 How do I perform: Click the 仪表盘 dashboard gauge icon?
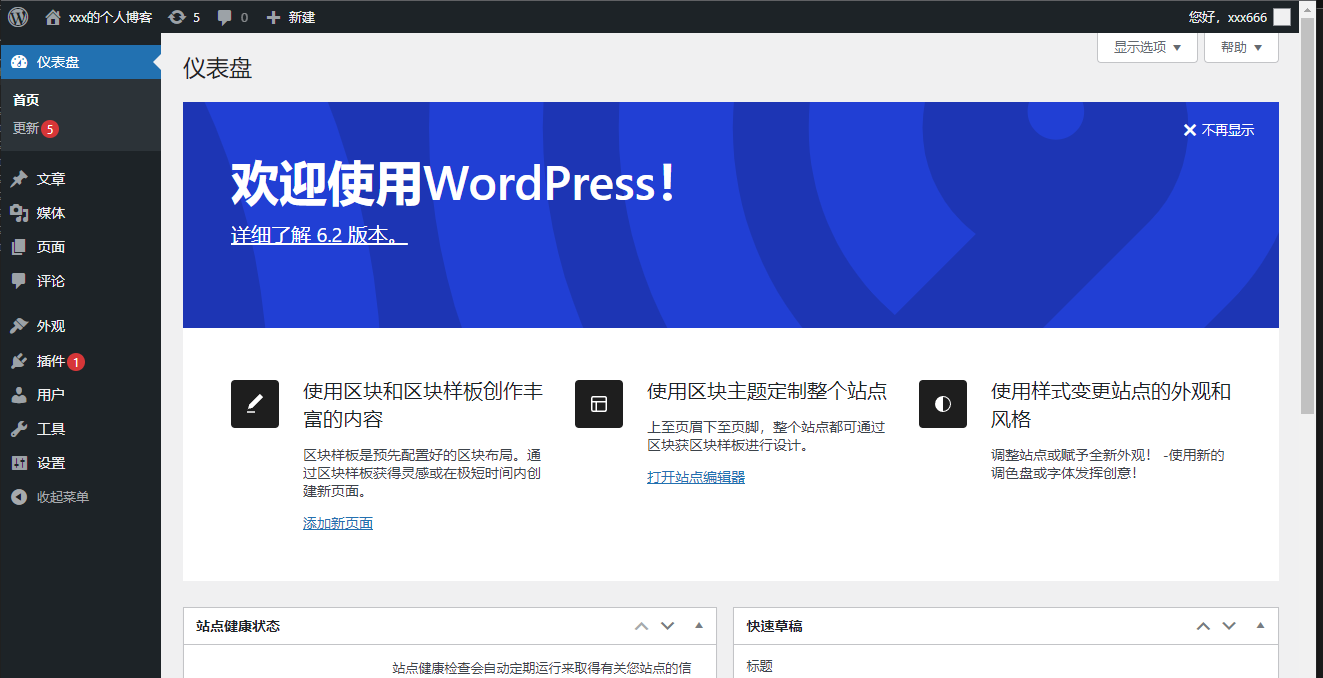coord(19,62)
